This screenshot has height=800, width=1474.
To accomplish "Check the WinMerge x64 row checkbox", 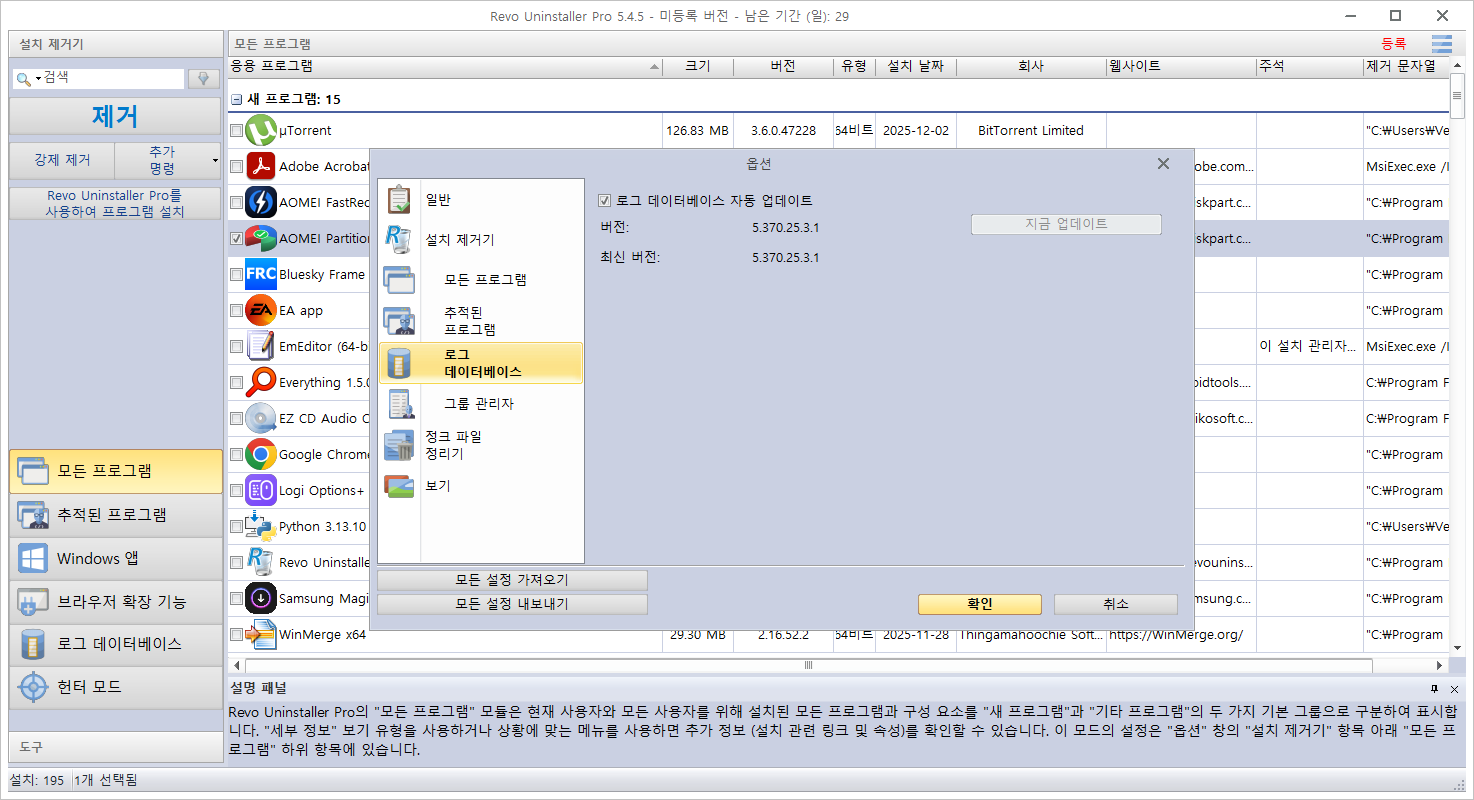I will [x=237, y=635].
